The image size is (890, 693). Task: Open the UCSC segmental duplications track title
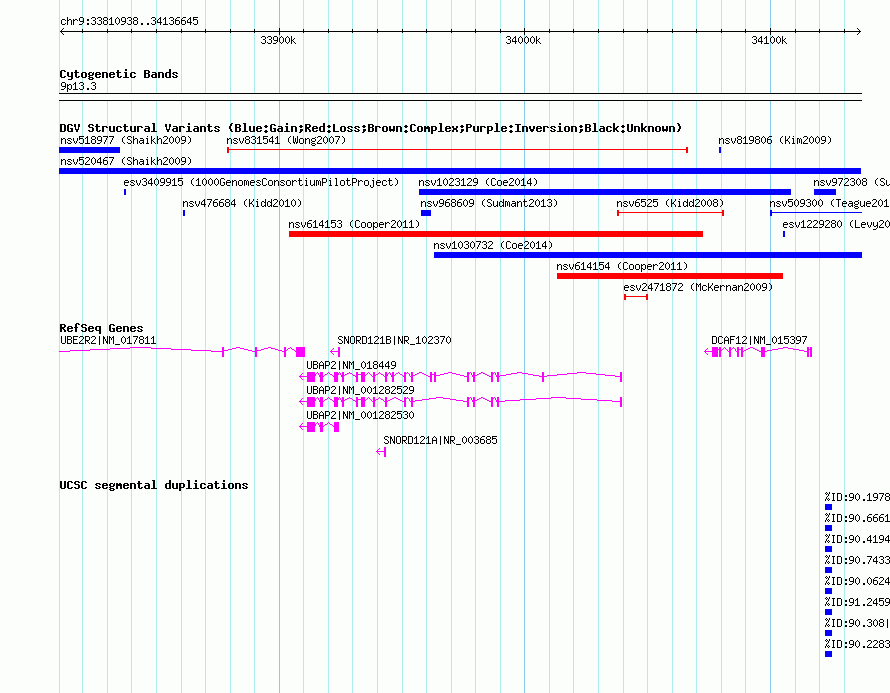click(153, 485)
